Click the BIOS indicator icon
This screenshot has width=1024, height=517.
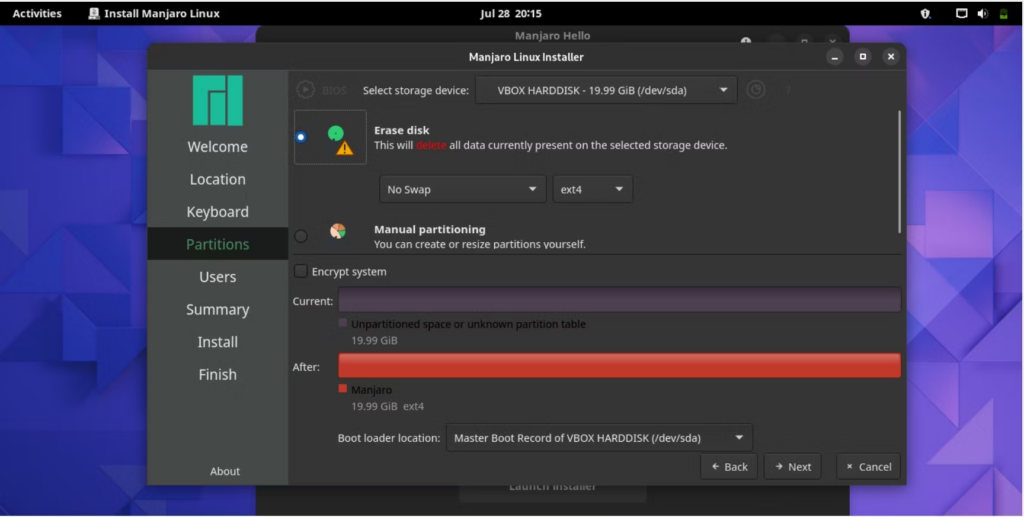[305, 89]
